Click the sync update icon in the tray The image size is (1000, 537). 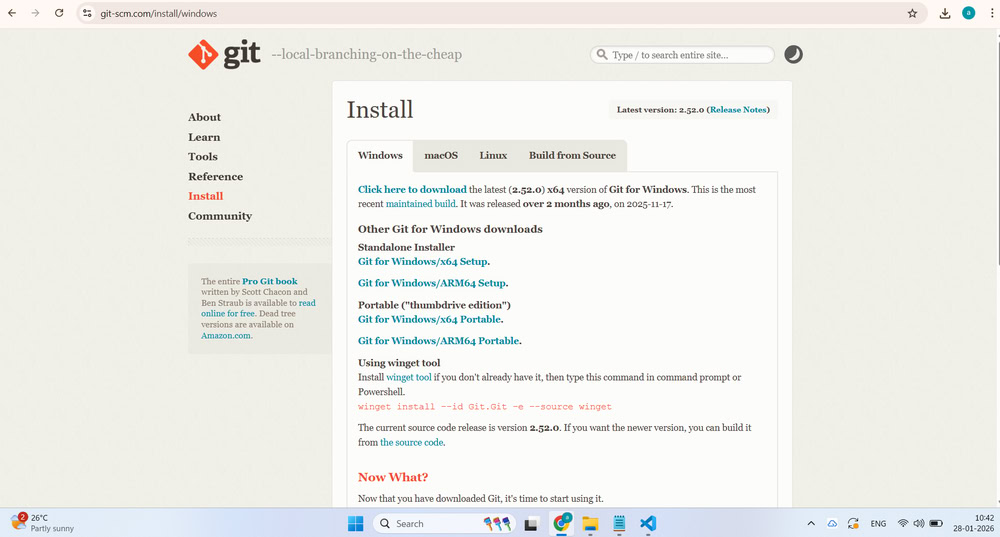pos(853,524)
